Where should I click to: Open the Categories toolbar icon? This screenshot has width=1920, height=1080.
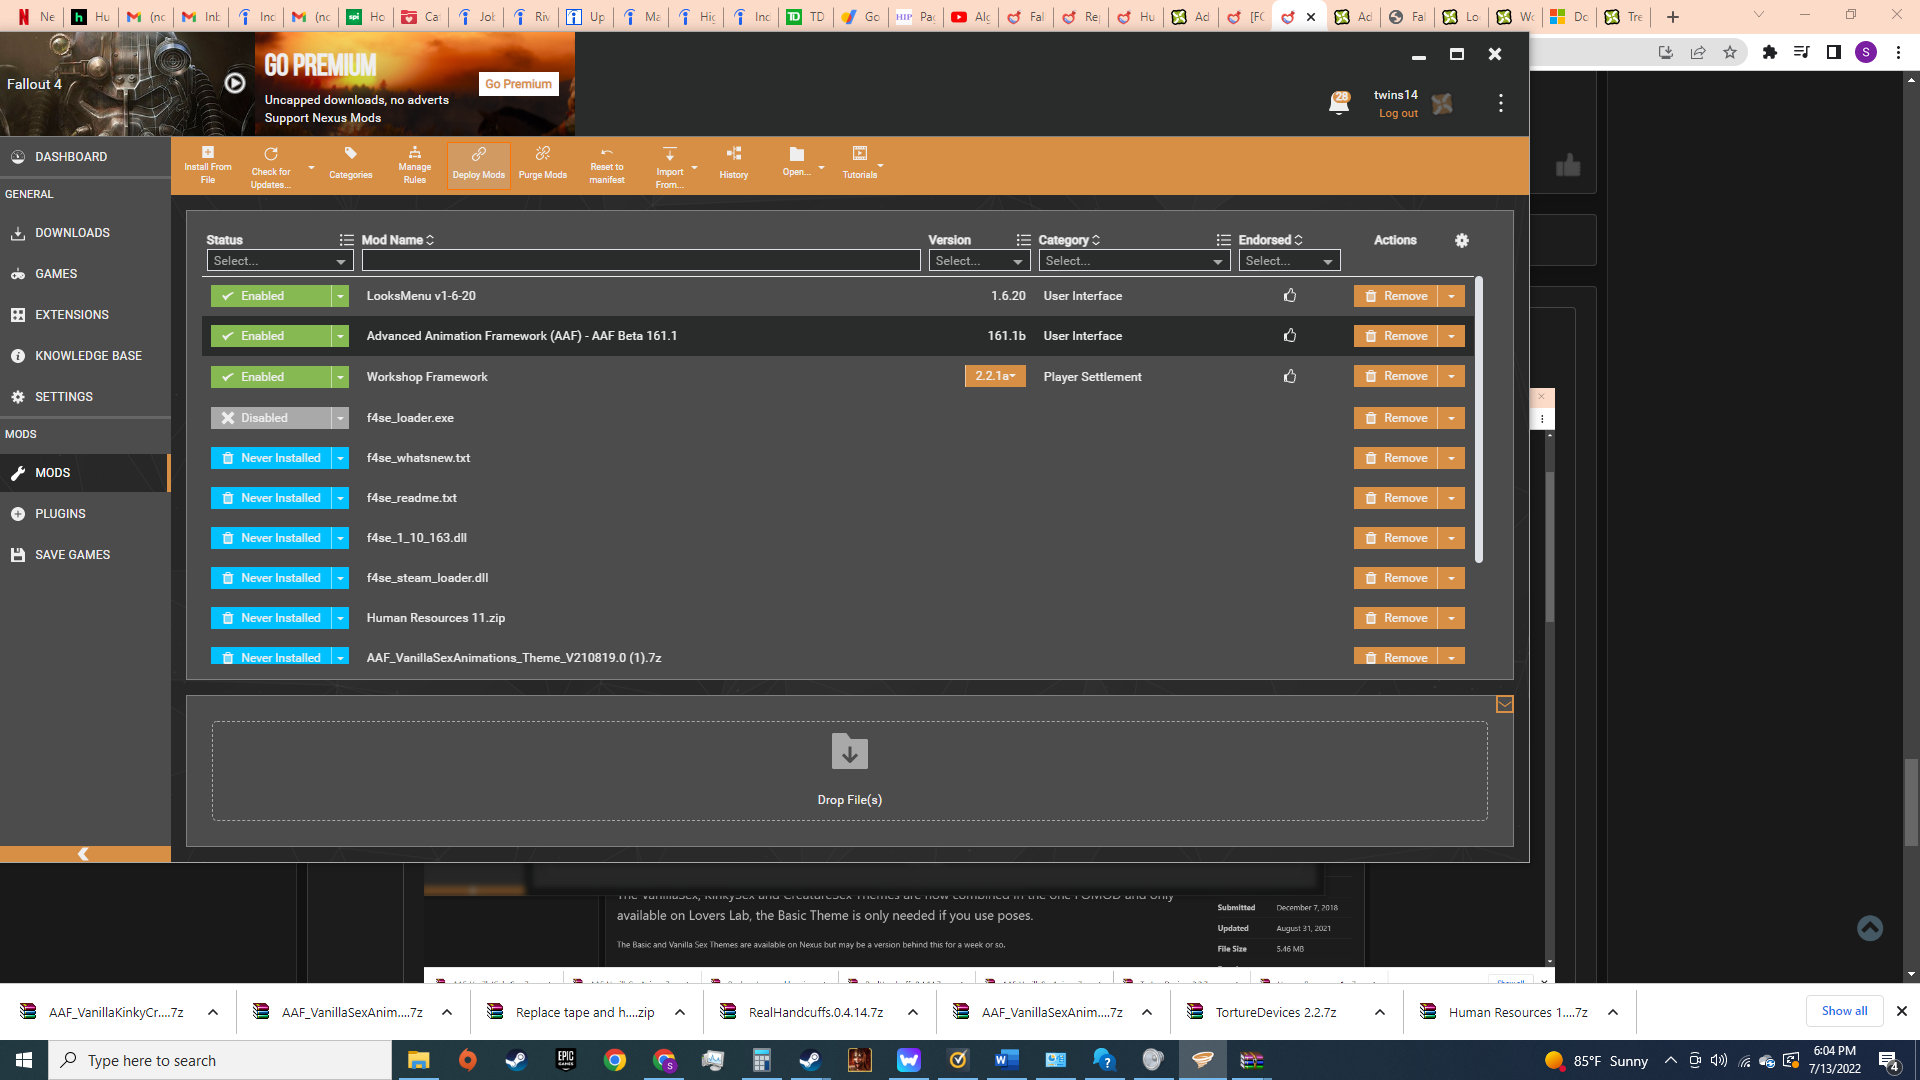(x=350, y=165)
